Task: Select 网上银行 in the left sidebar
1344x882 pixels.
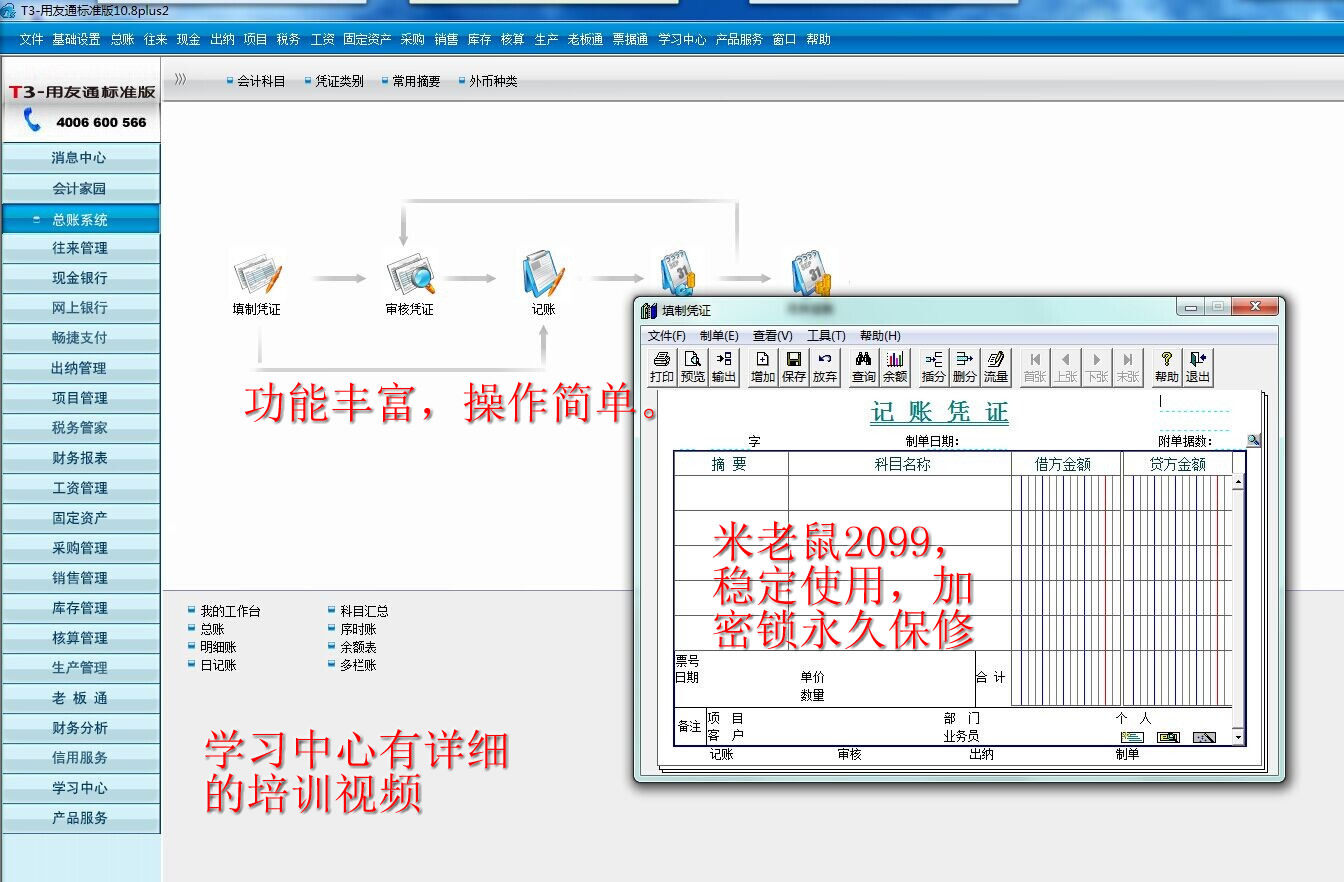Action: coord(80,308)
